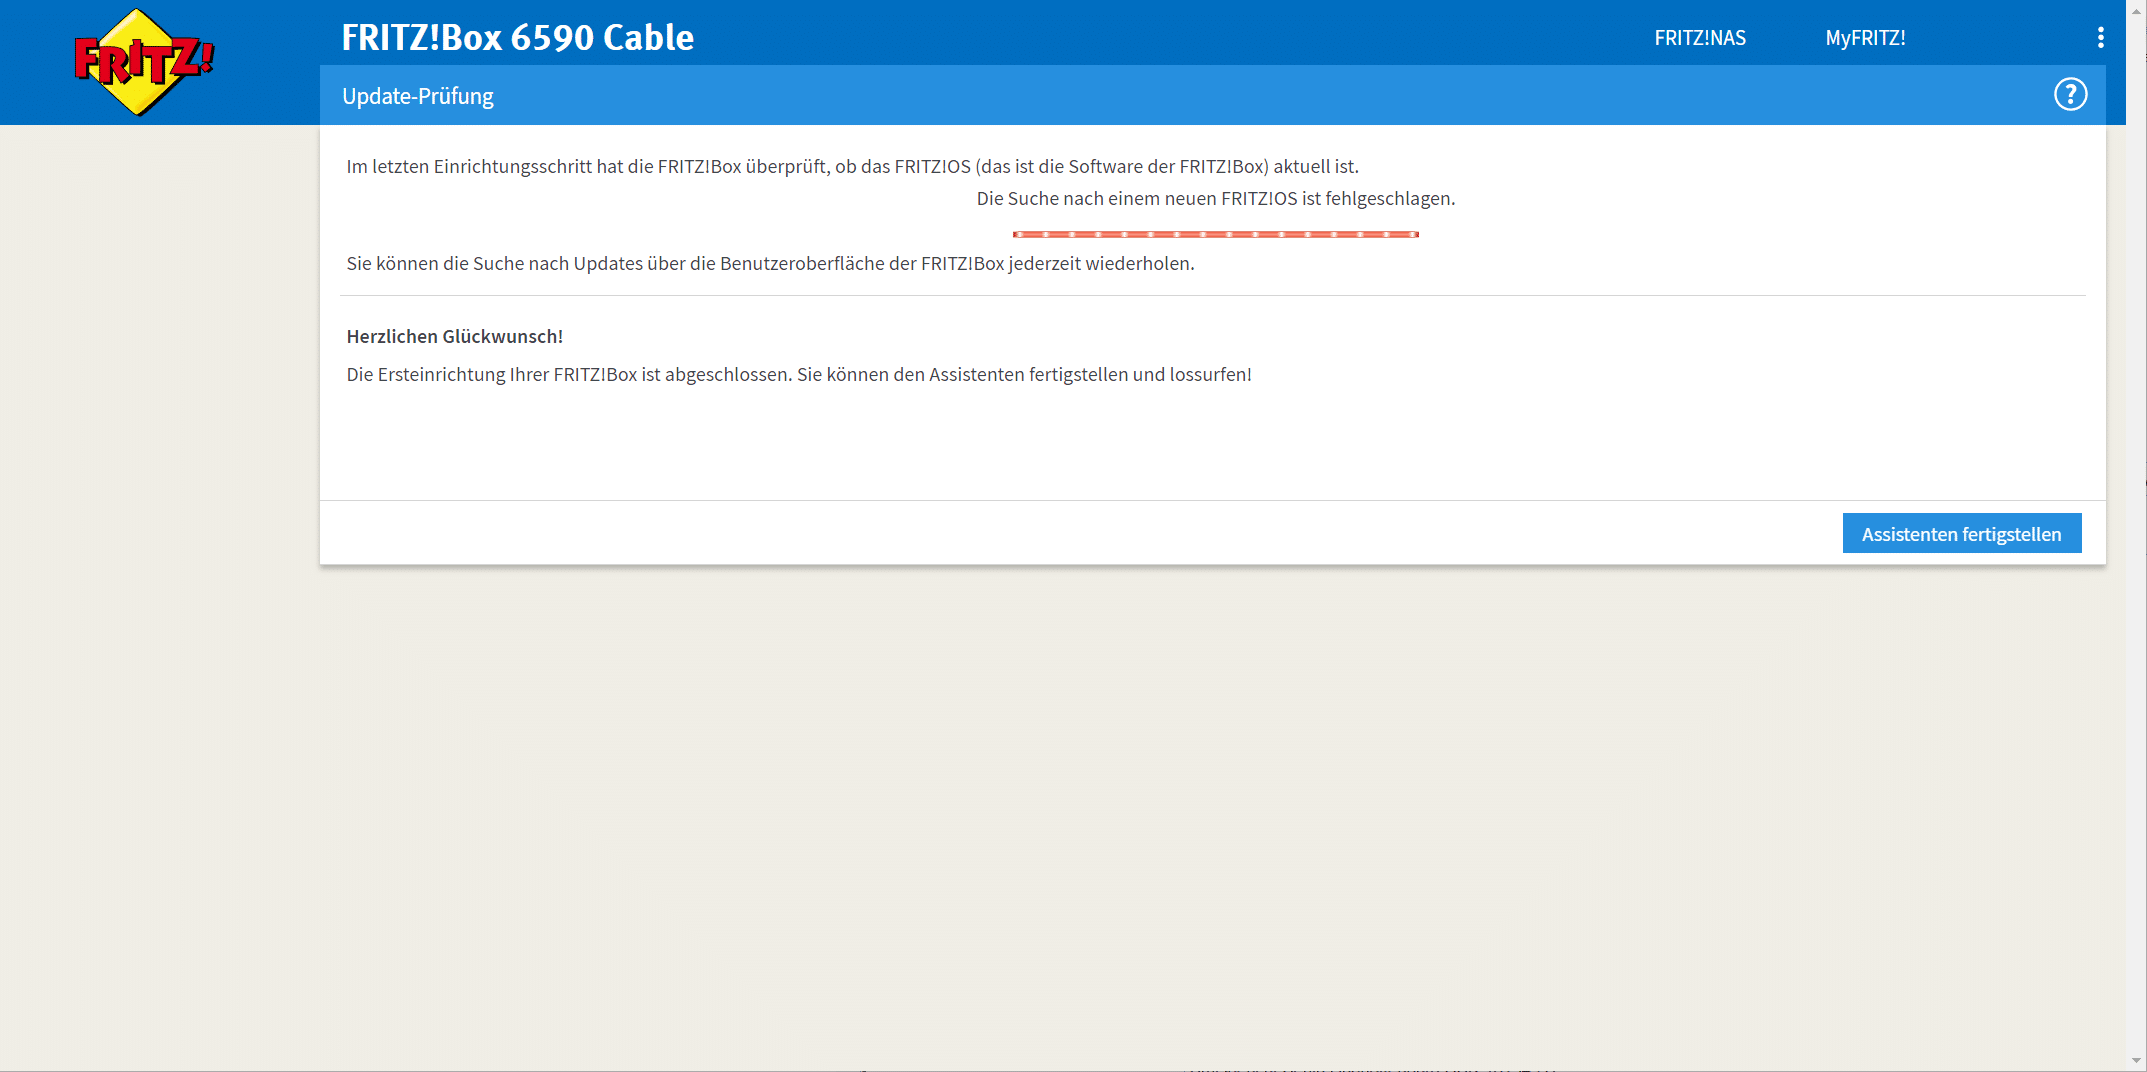Open the three-dot overflow menu

coord(2100,38)
